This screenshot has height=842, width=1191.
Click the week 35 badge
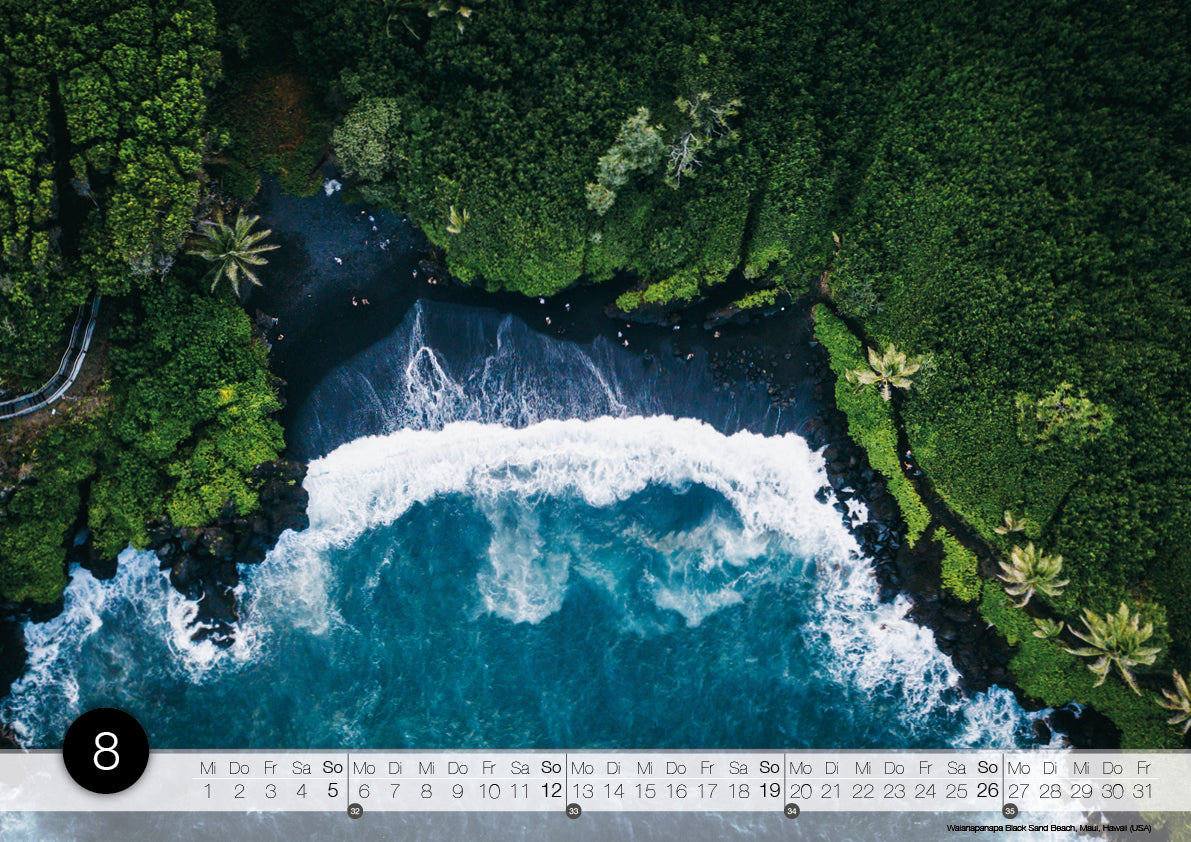coord(1010,811)
